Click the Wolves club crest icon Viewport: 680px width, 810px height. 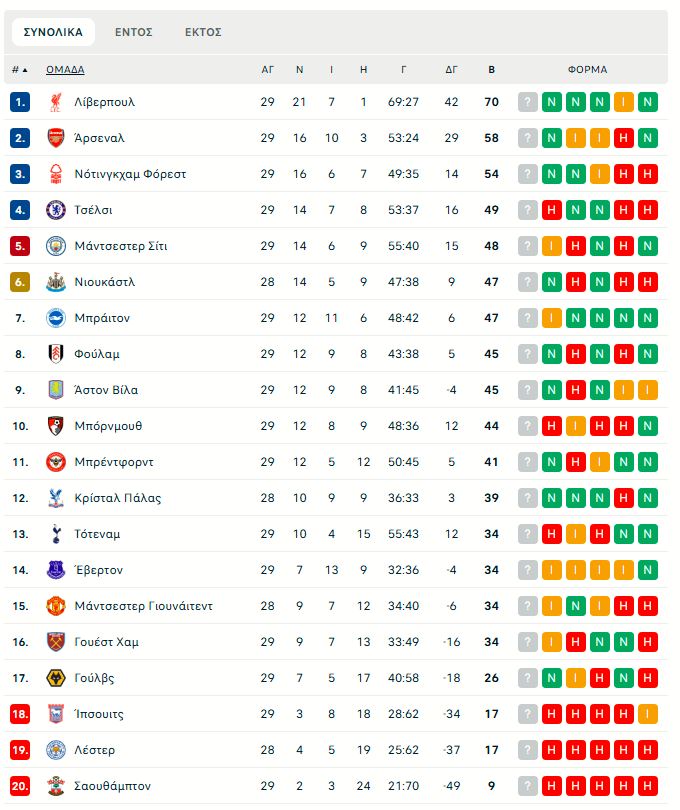[x=56, y=678]
